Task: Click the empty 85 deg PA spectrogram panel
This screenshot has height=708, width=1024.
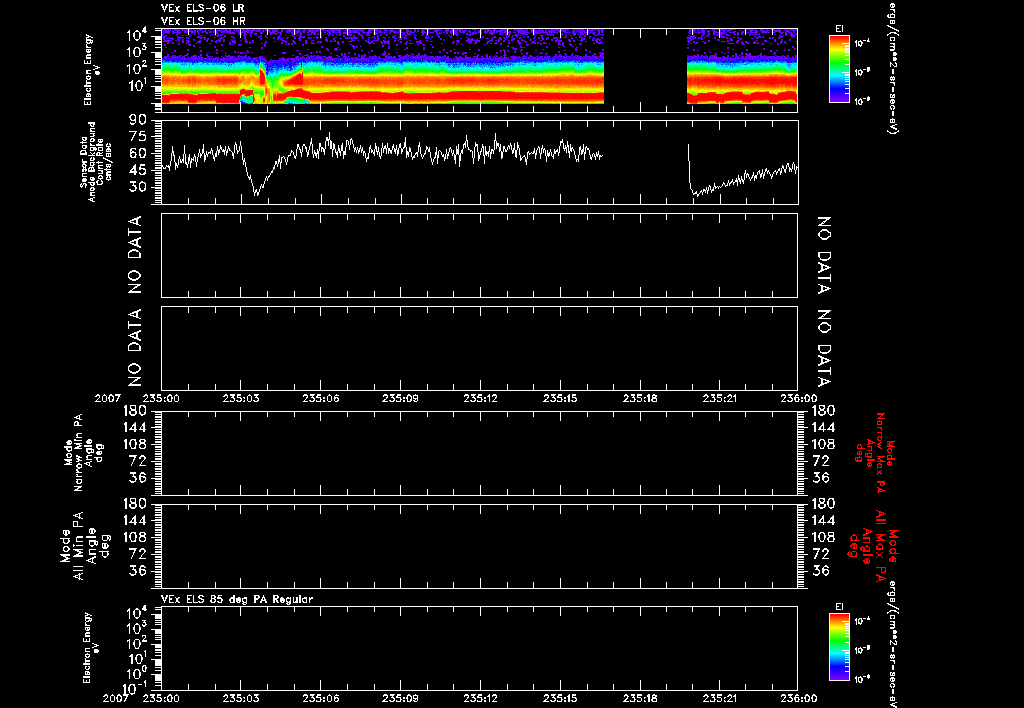Action: click(x=479, y=647)
